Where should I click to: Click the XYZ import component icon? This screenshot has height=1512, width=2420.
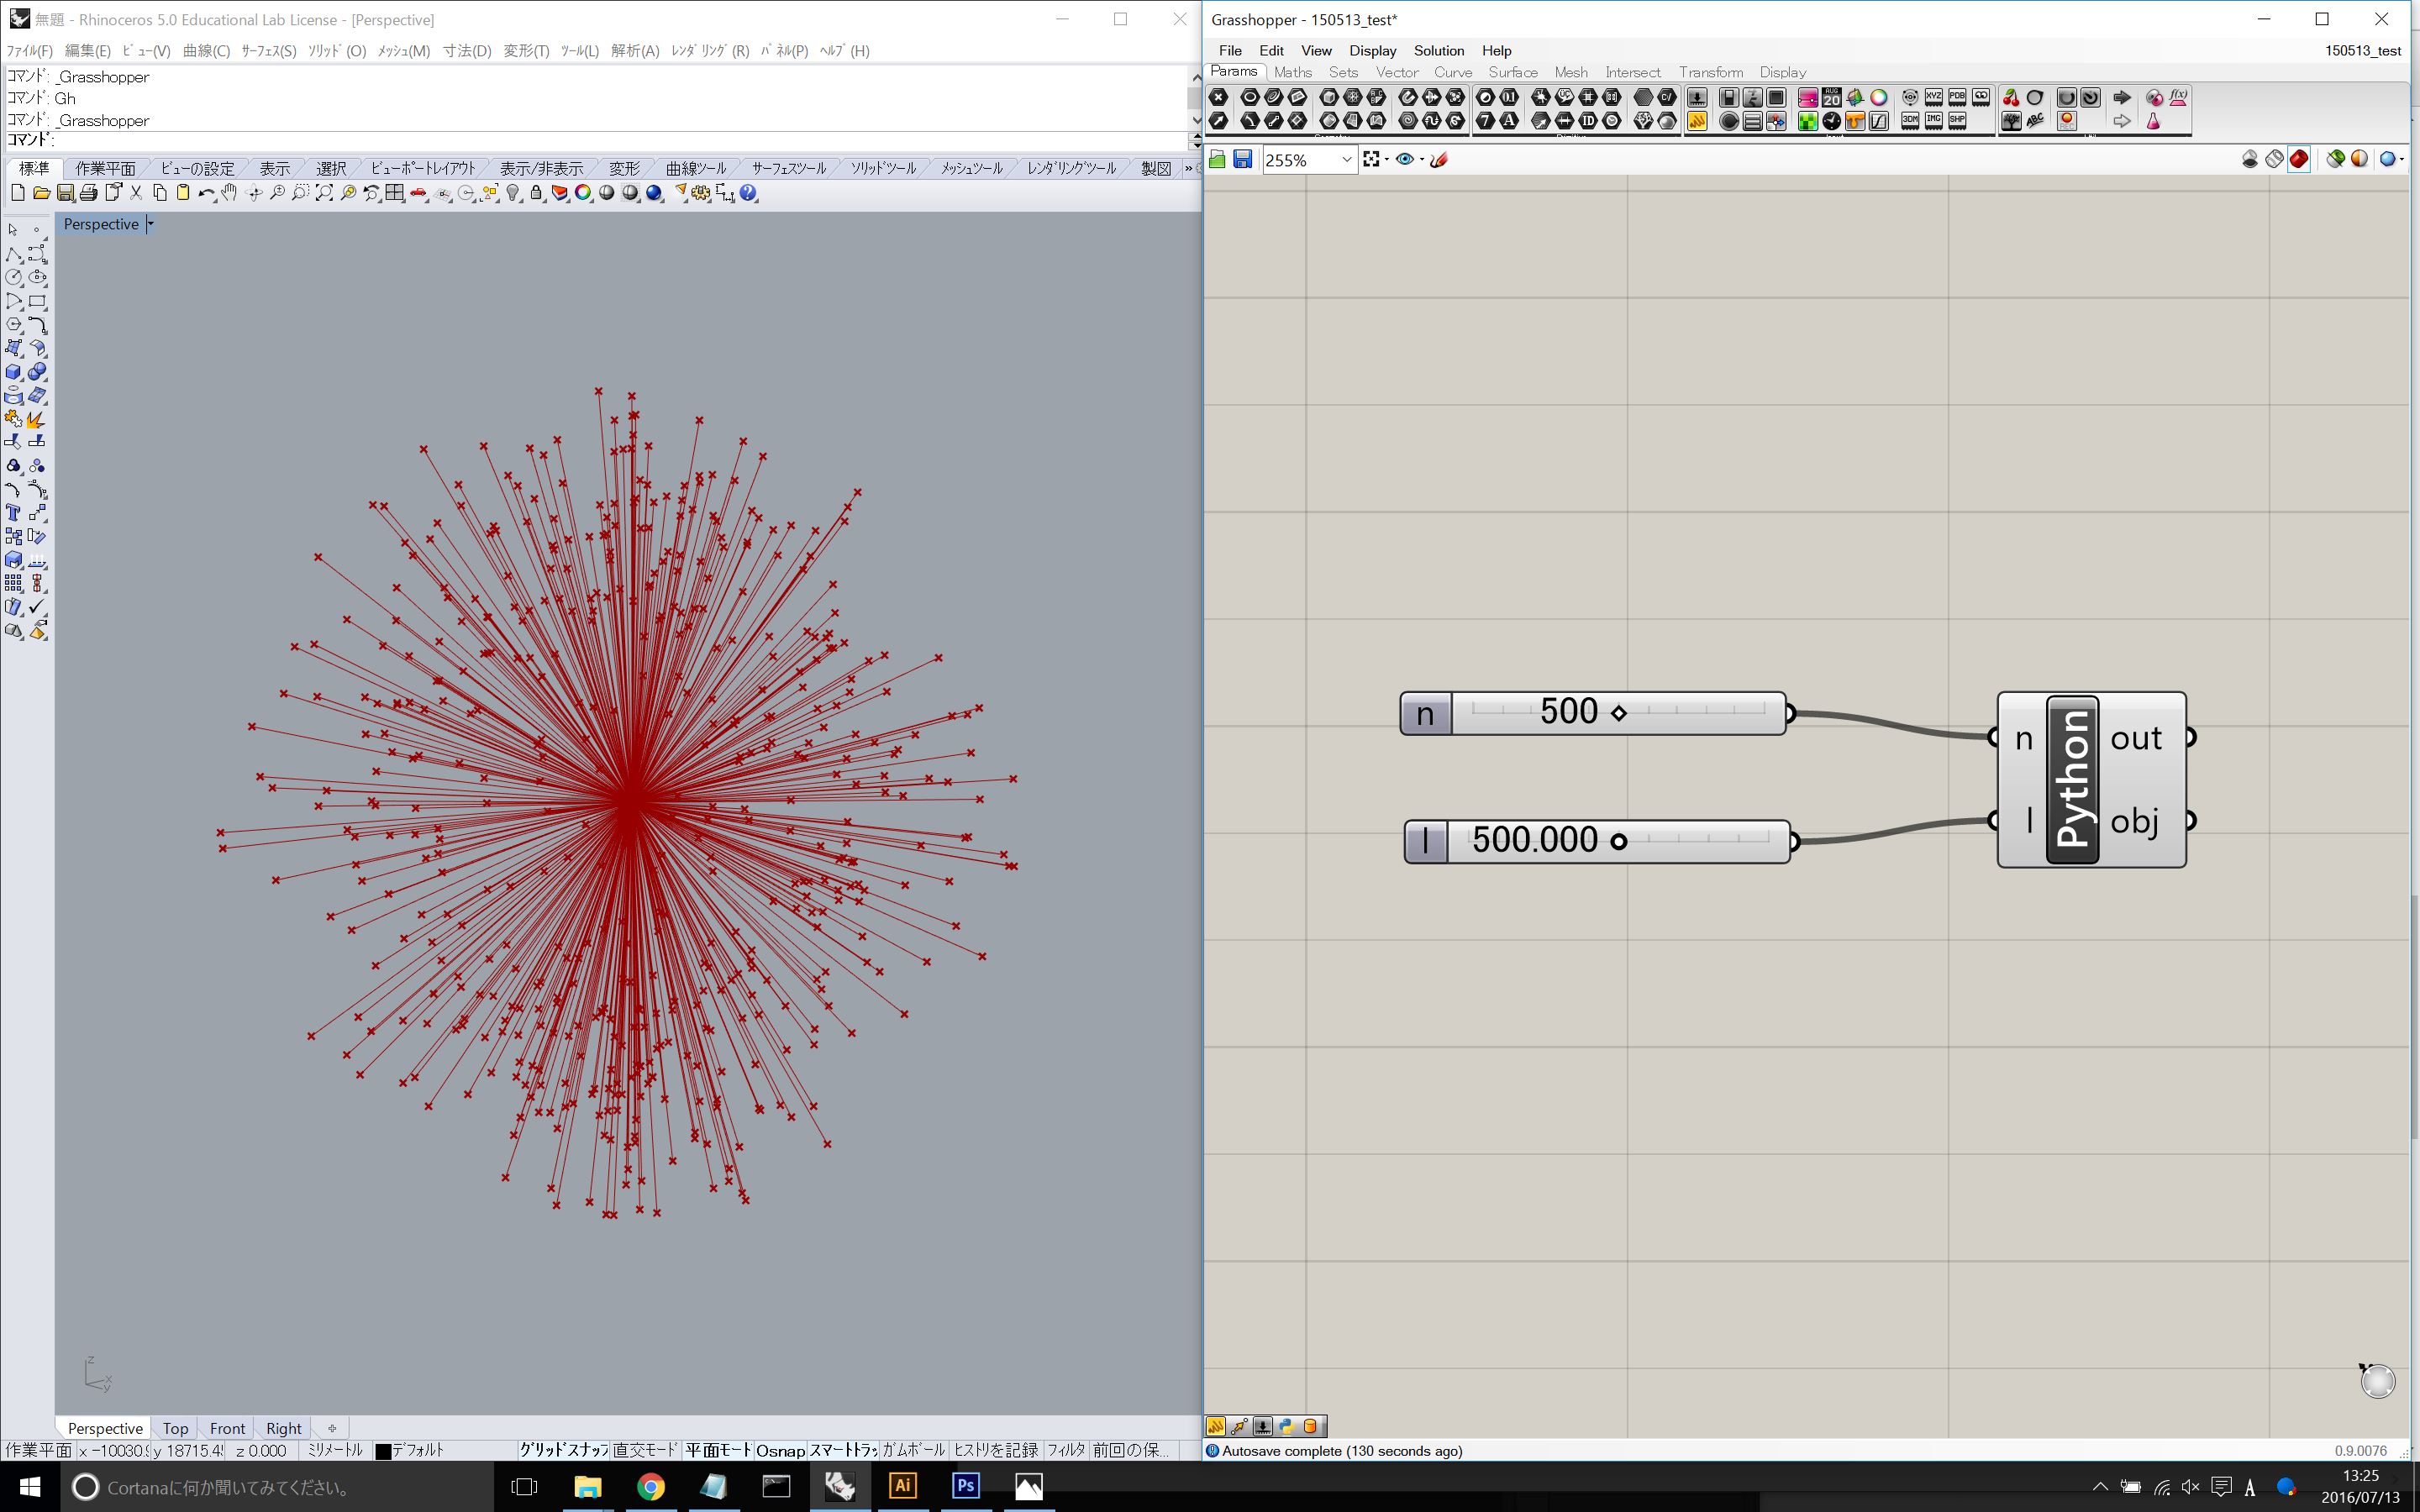click(x=1934, y=97)
